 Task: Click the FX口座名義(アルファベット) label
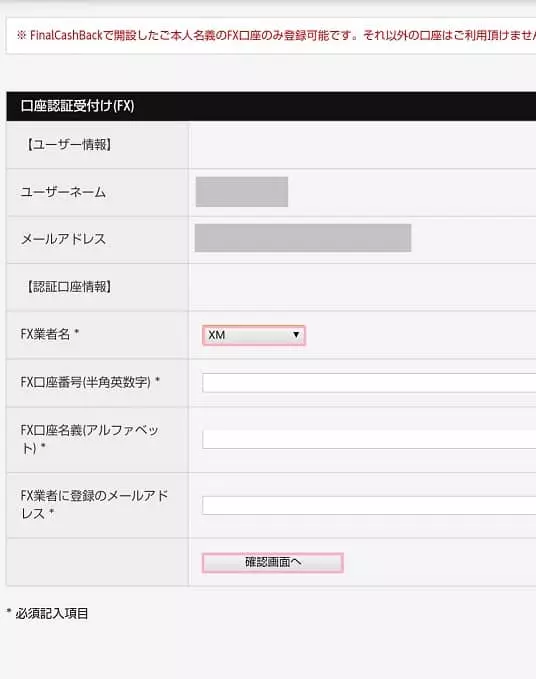(90, 439)
